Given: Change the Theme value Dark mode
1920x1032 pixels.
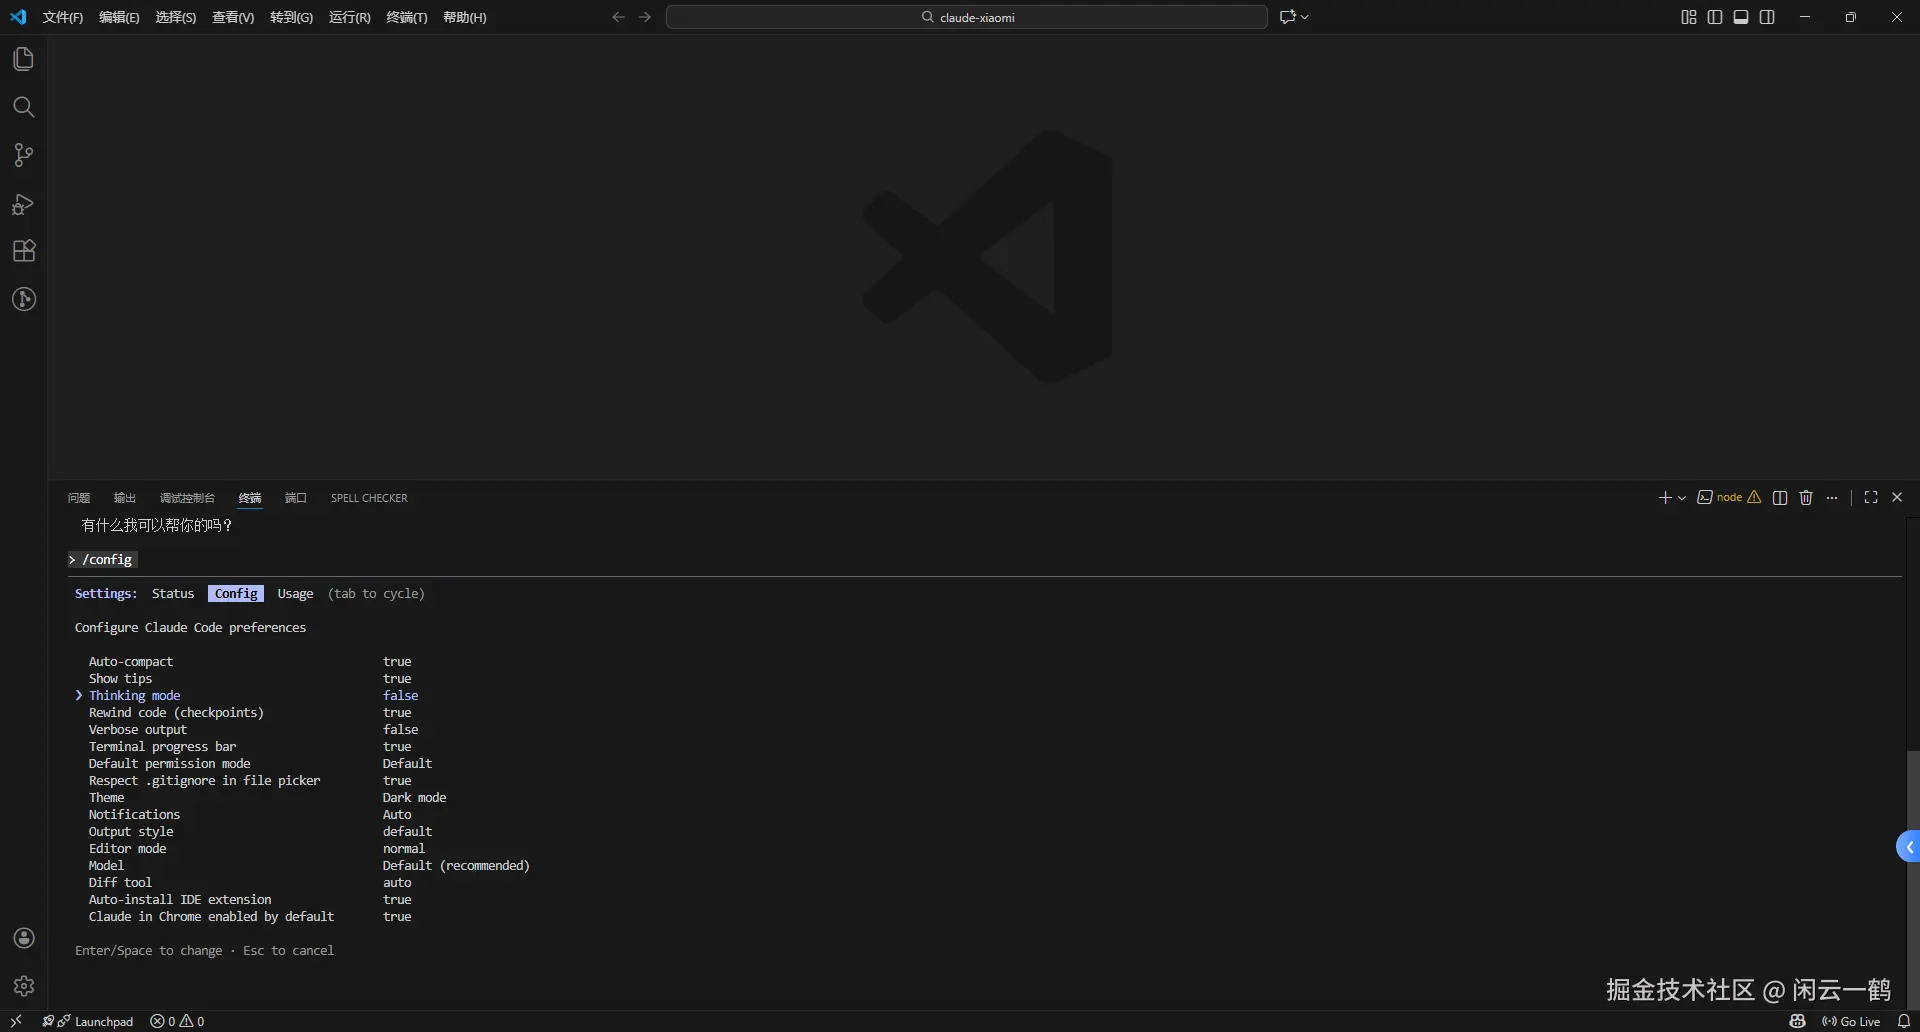Looking at the screenshot, I should (x=415, y=798).
